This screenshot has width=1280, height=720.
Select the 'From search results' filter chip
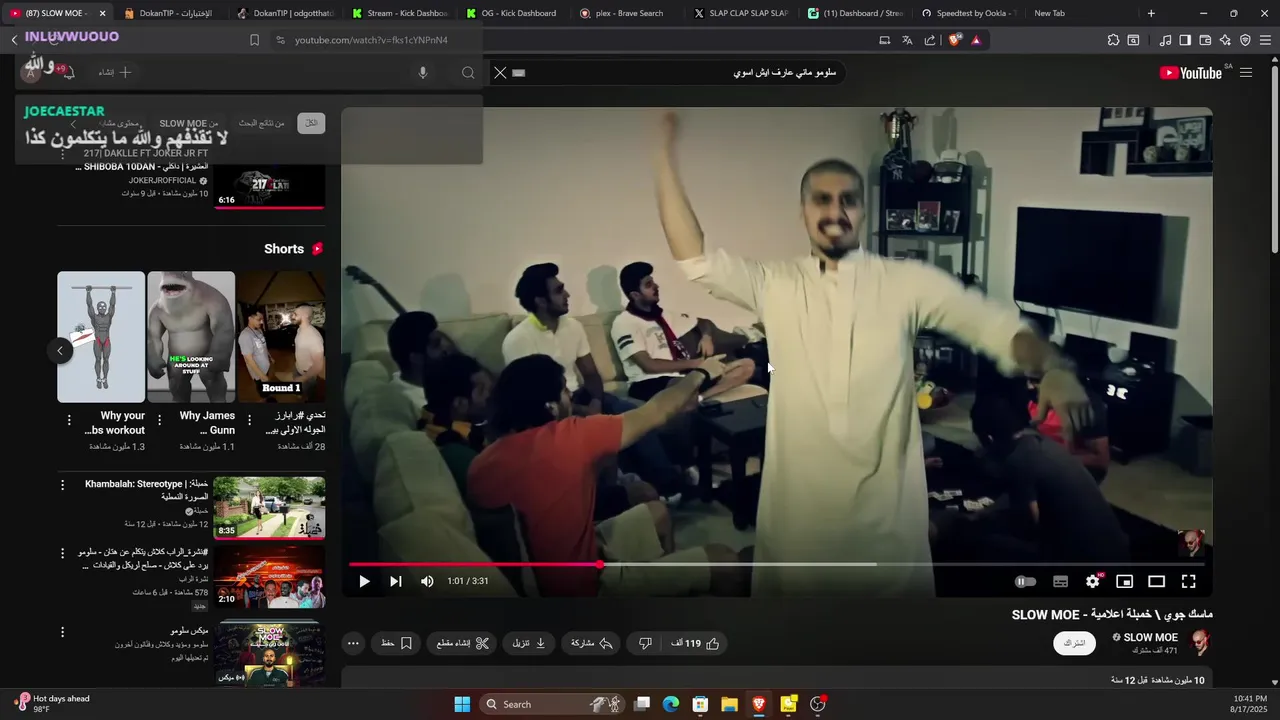[262, 123]
